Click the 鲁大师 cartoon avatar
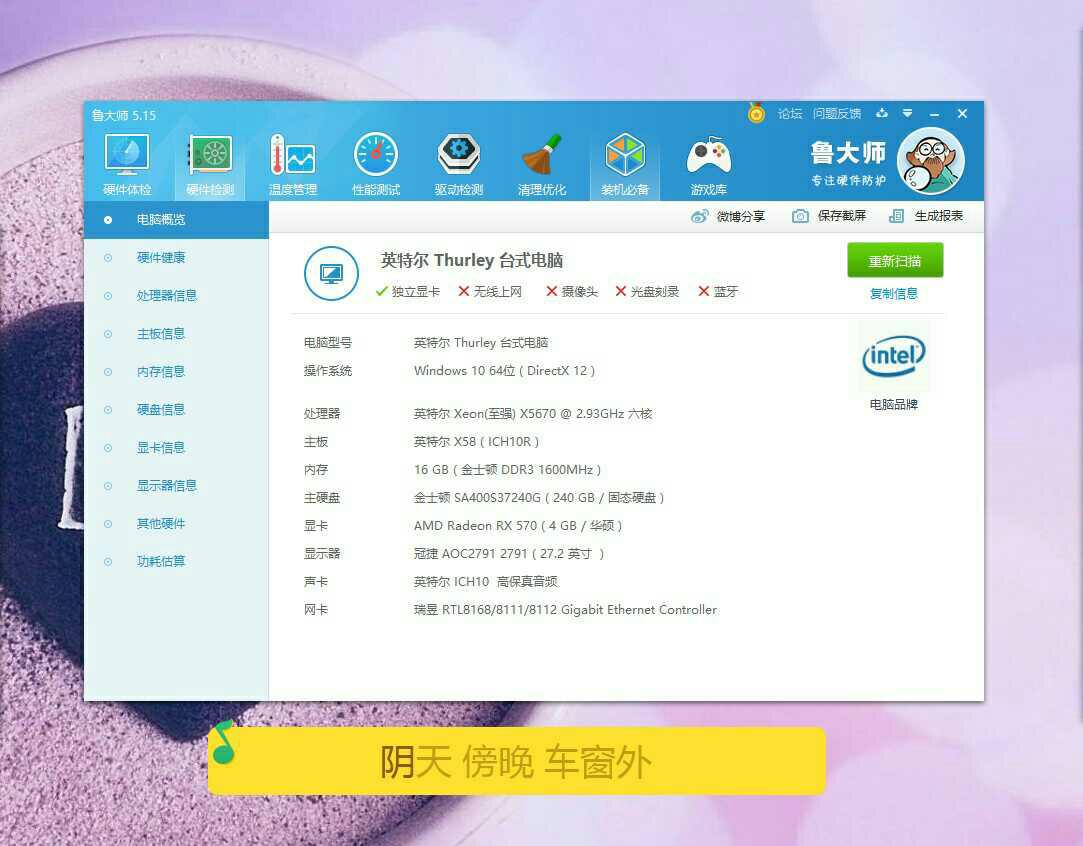 [x=930, y=162]
